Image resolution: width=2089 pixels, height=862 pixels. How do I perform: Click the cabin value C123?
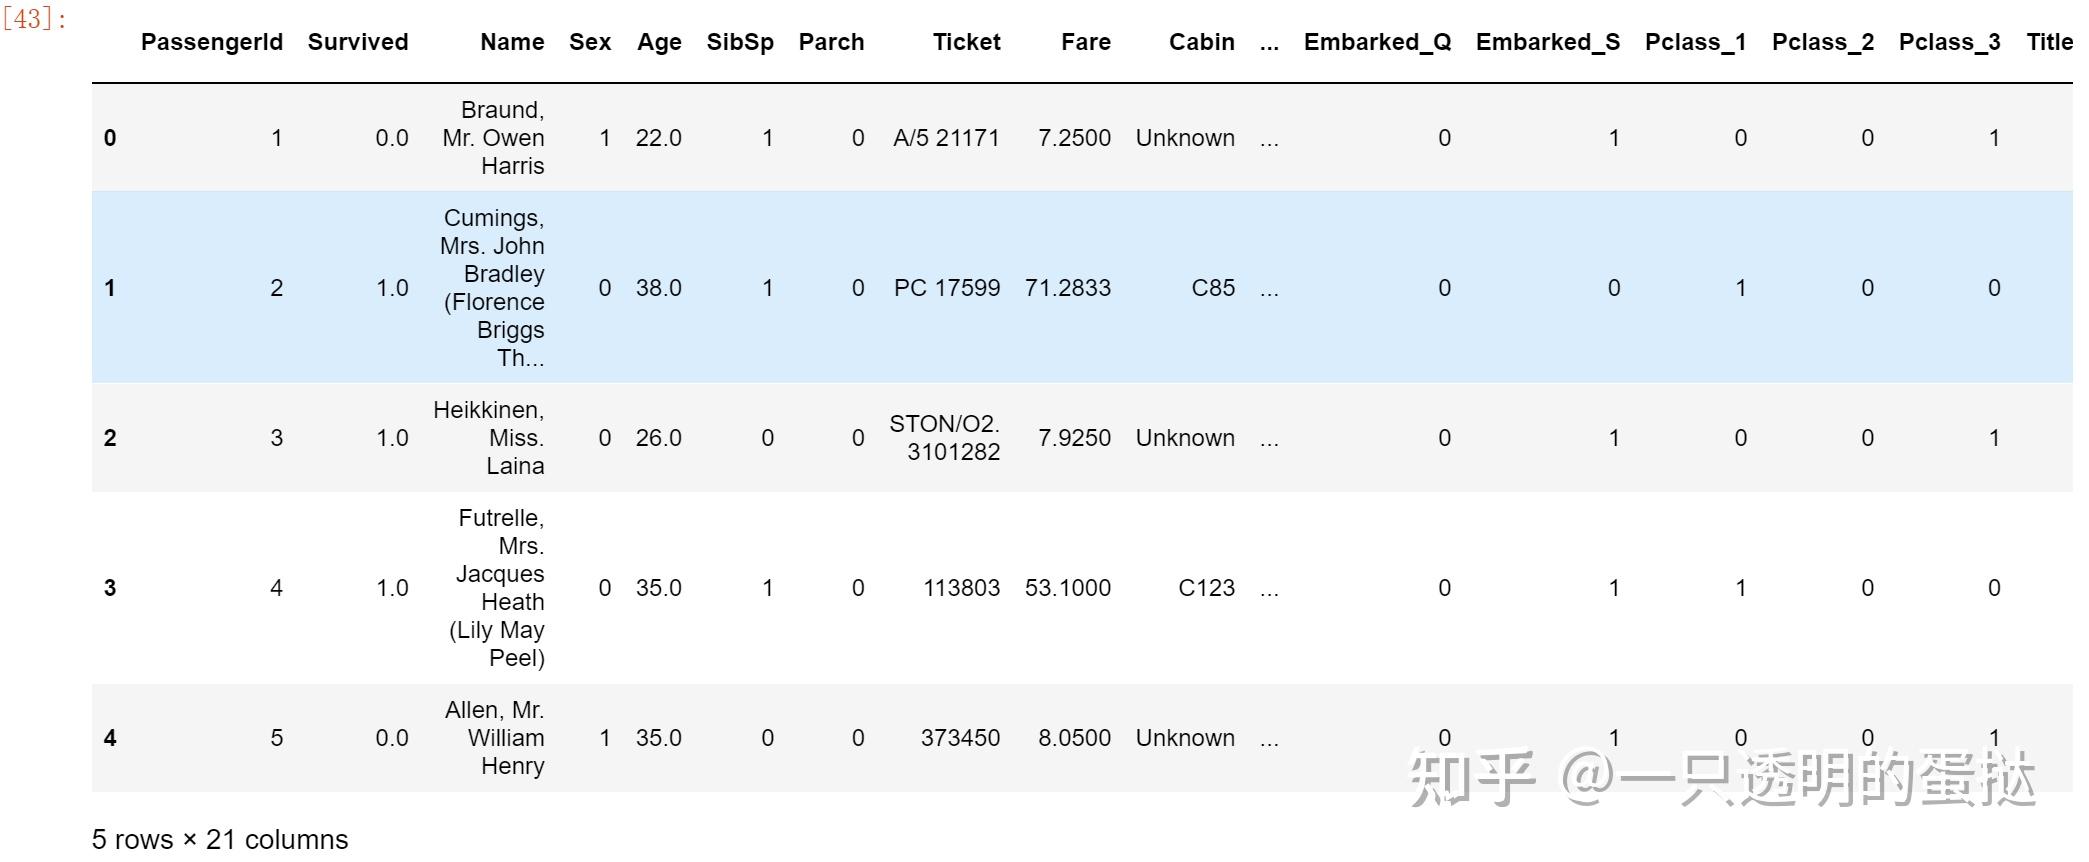(x=1207, y=588)
